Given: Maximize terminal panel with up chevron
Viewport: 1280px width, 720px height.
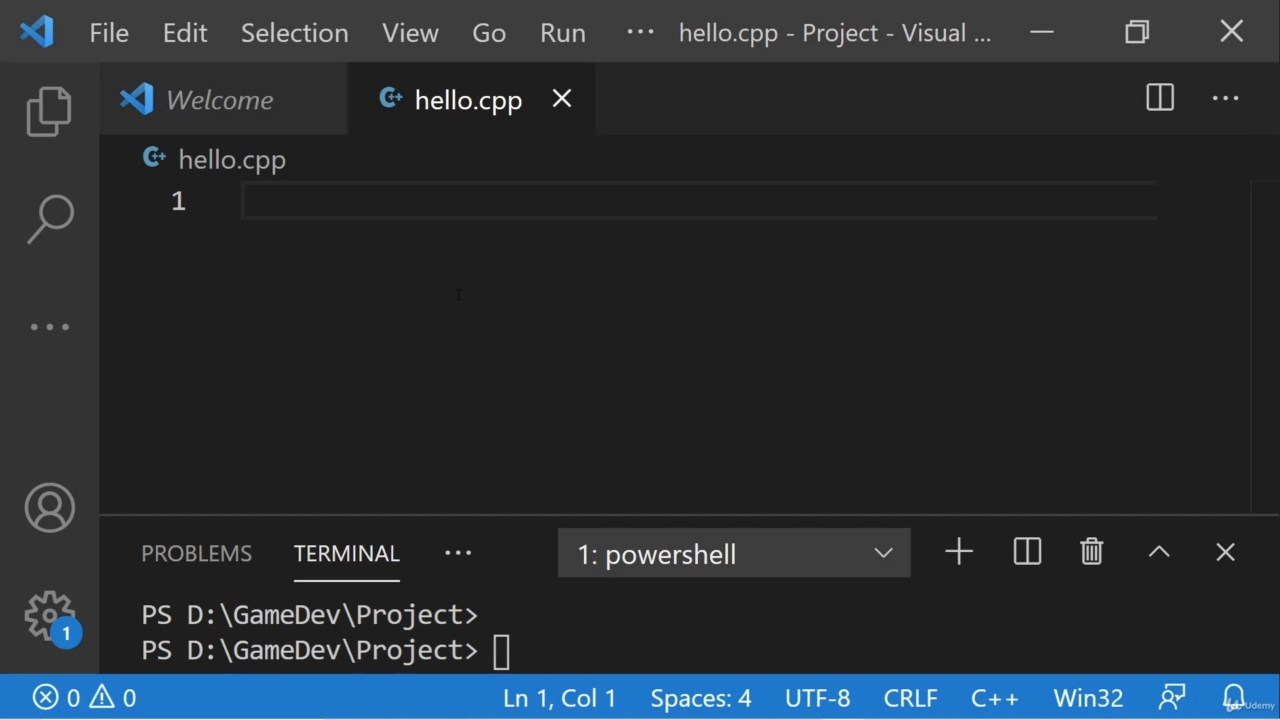Looking at the screenshot, I should point(1159,552).
